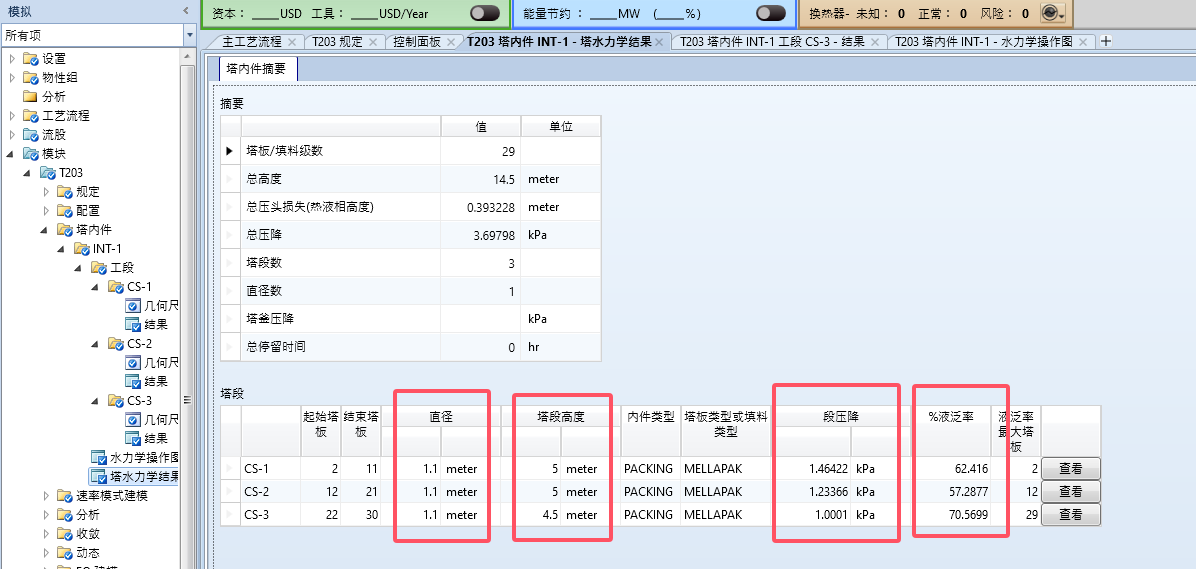Expand the 动态 node arrow
The height and width of the screenshot is (569, 1196).
pyautogui.click(x=46, y=553)
